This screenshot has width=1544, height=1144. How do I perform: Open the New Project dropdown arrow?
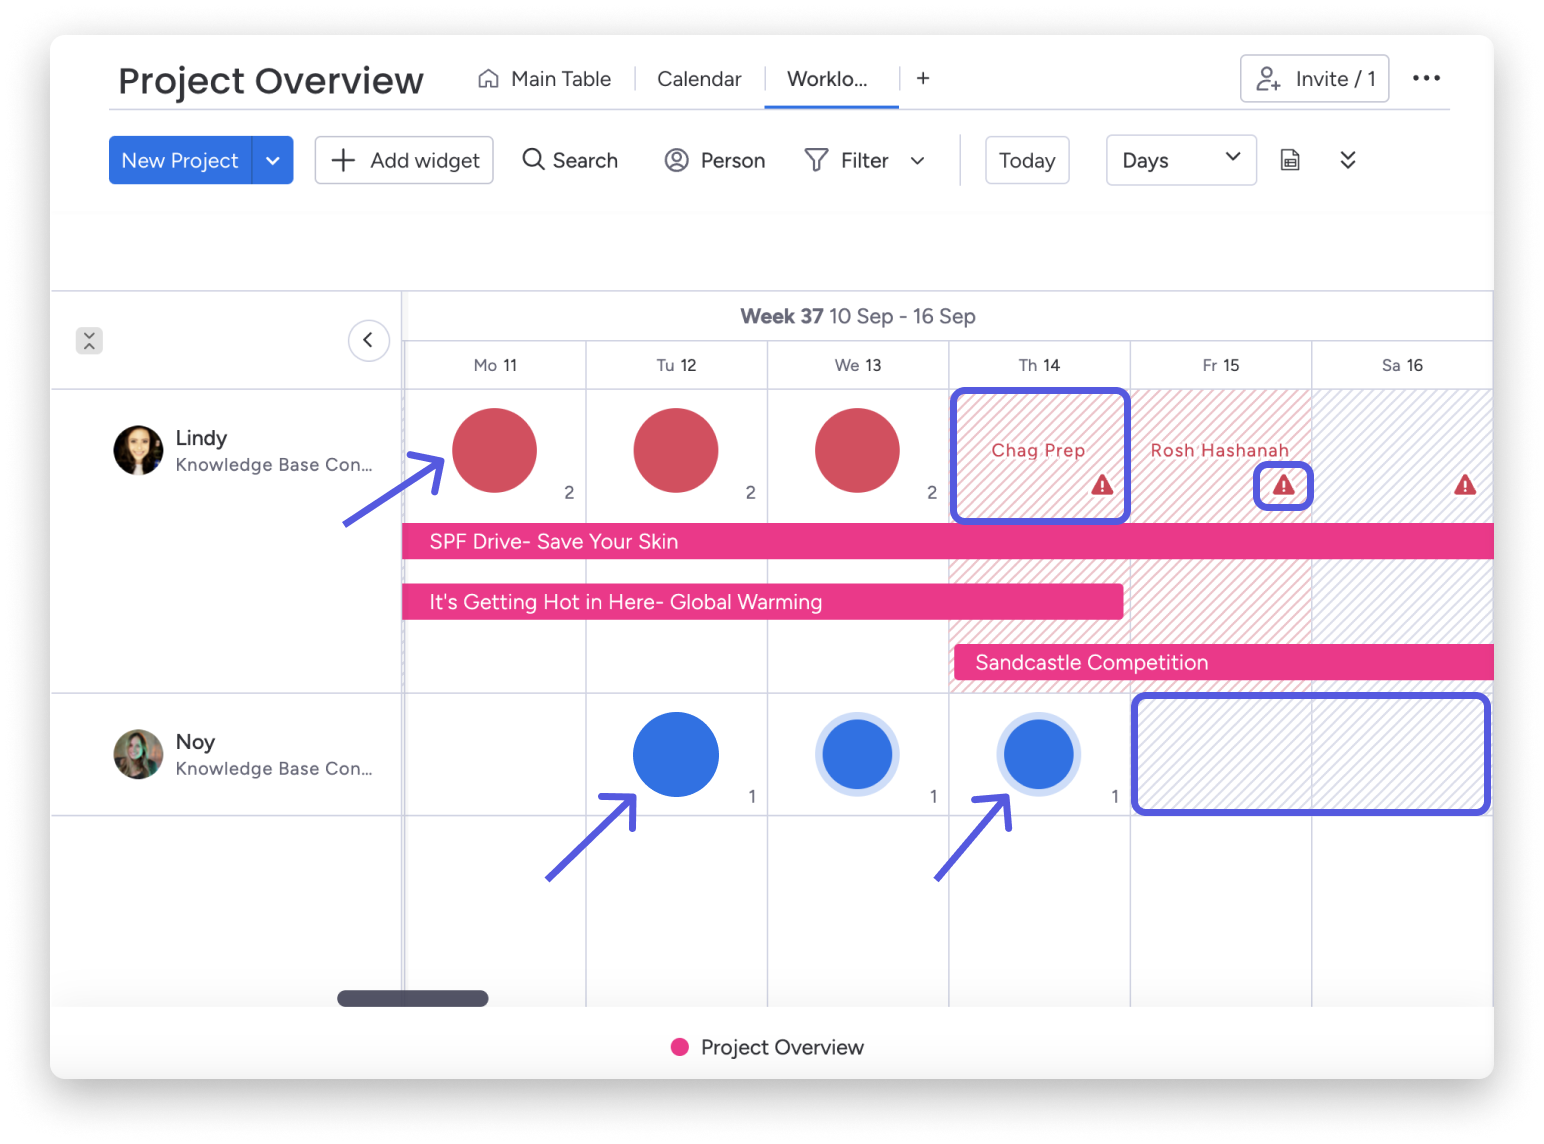coord(272,160)
